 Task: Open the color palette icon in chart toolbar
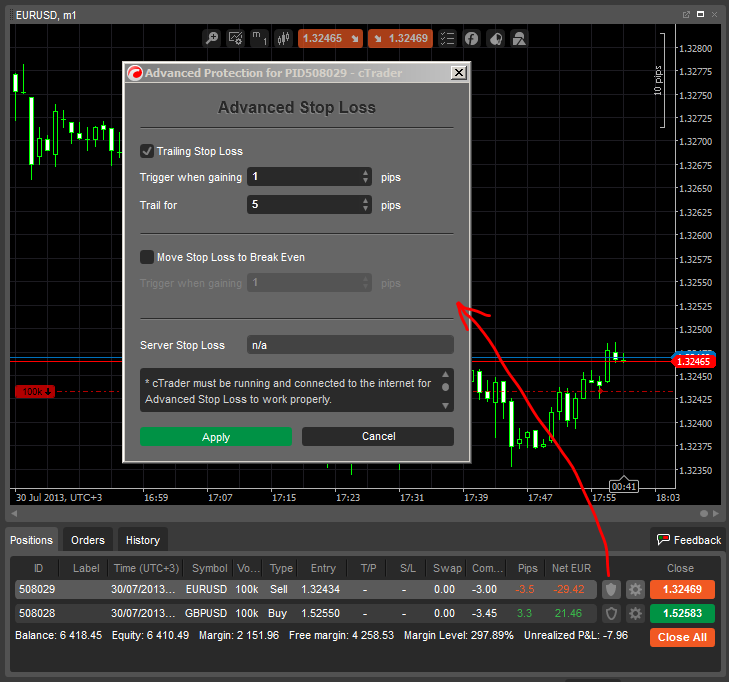tap(496, 38)
